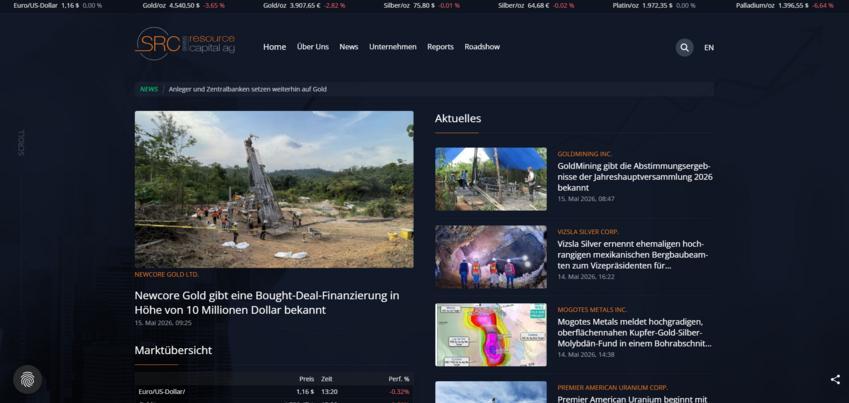Click the Marktübersicht heading
The height and width of the screenshot is (403, 849).
point(173,350)
